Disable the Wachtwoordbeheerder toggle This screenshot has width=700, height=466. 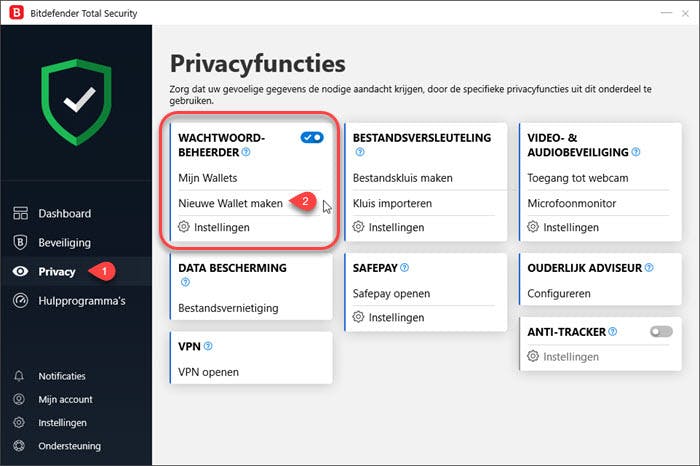(x=312, y=138)
